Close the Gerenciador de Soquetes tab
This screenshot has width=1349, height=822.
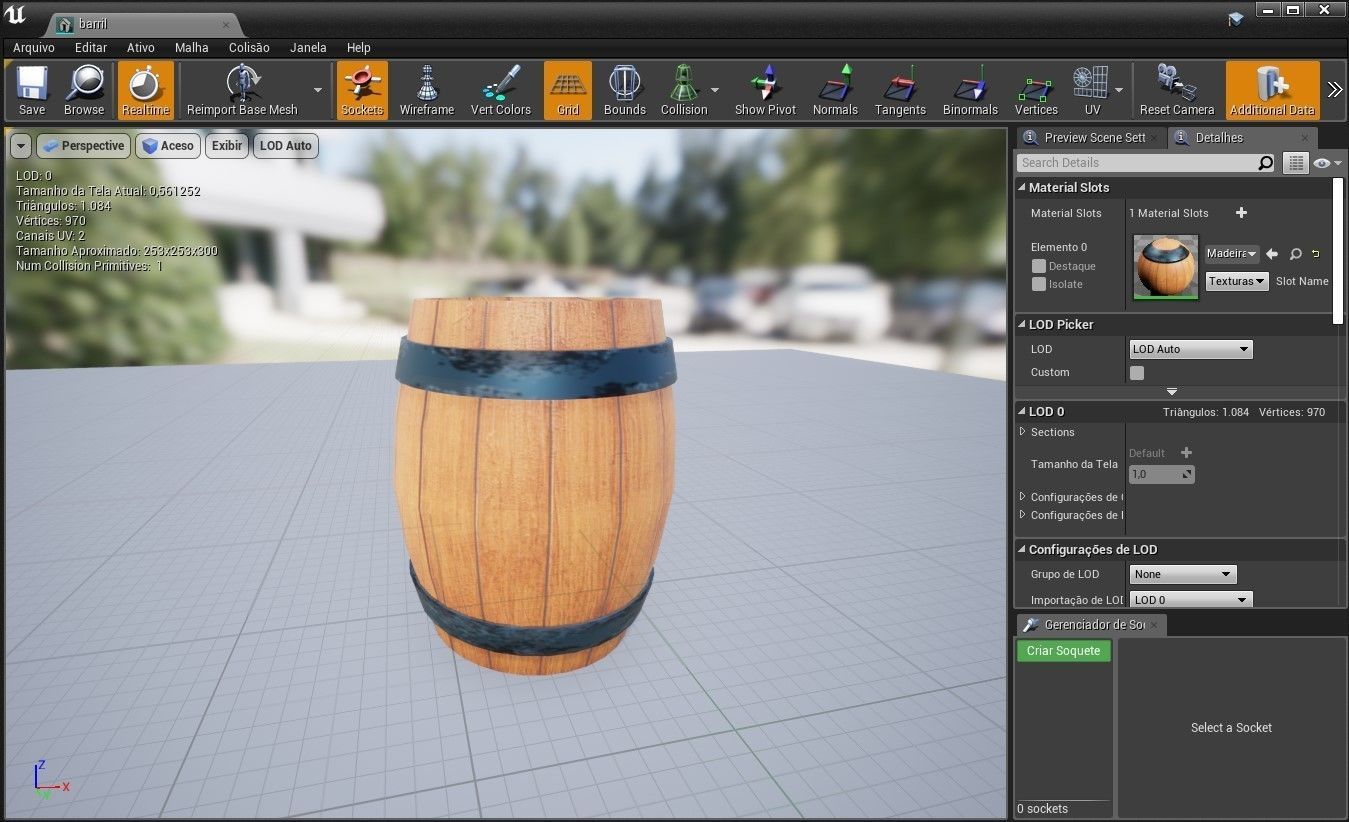click(x=1154, y=625)
